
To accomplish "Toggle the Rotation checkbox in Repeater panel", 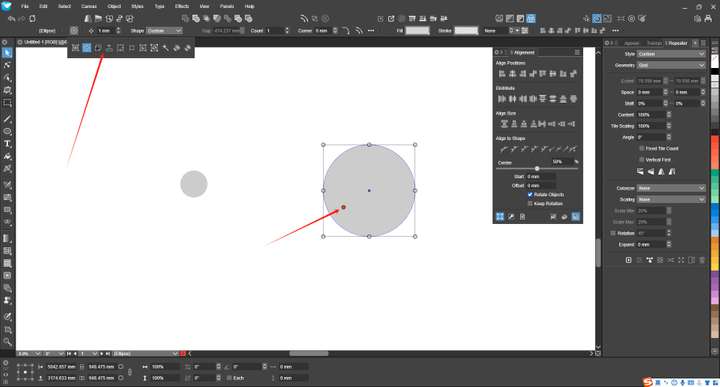I will (x=613, y=233).
